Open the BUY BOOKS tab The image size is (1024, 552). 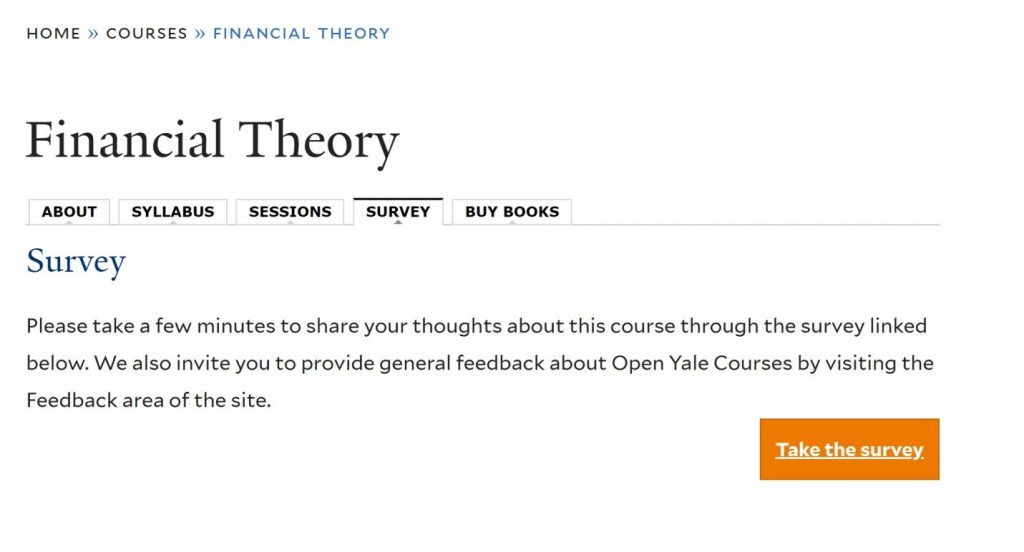pos(512,212)
